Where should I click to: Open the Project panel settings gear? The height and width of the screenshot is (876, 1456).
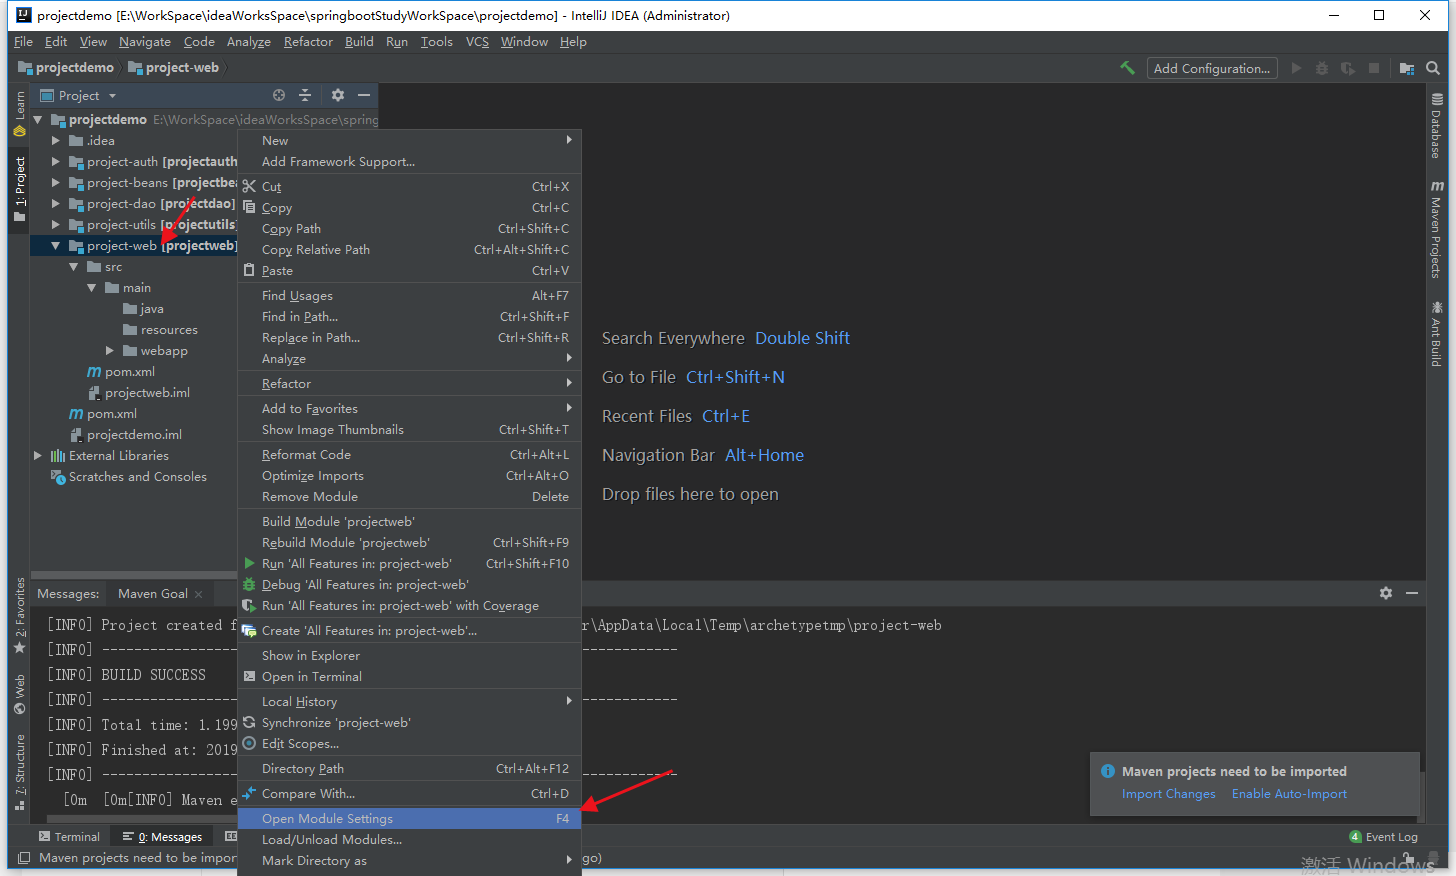point(338,95)
